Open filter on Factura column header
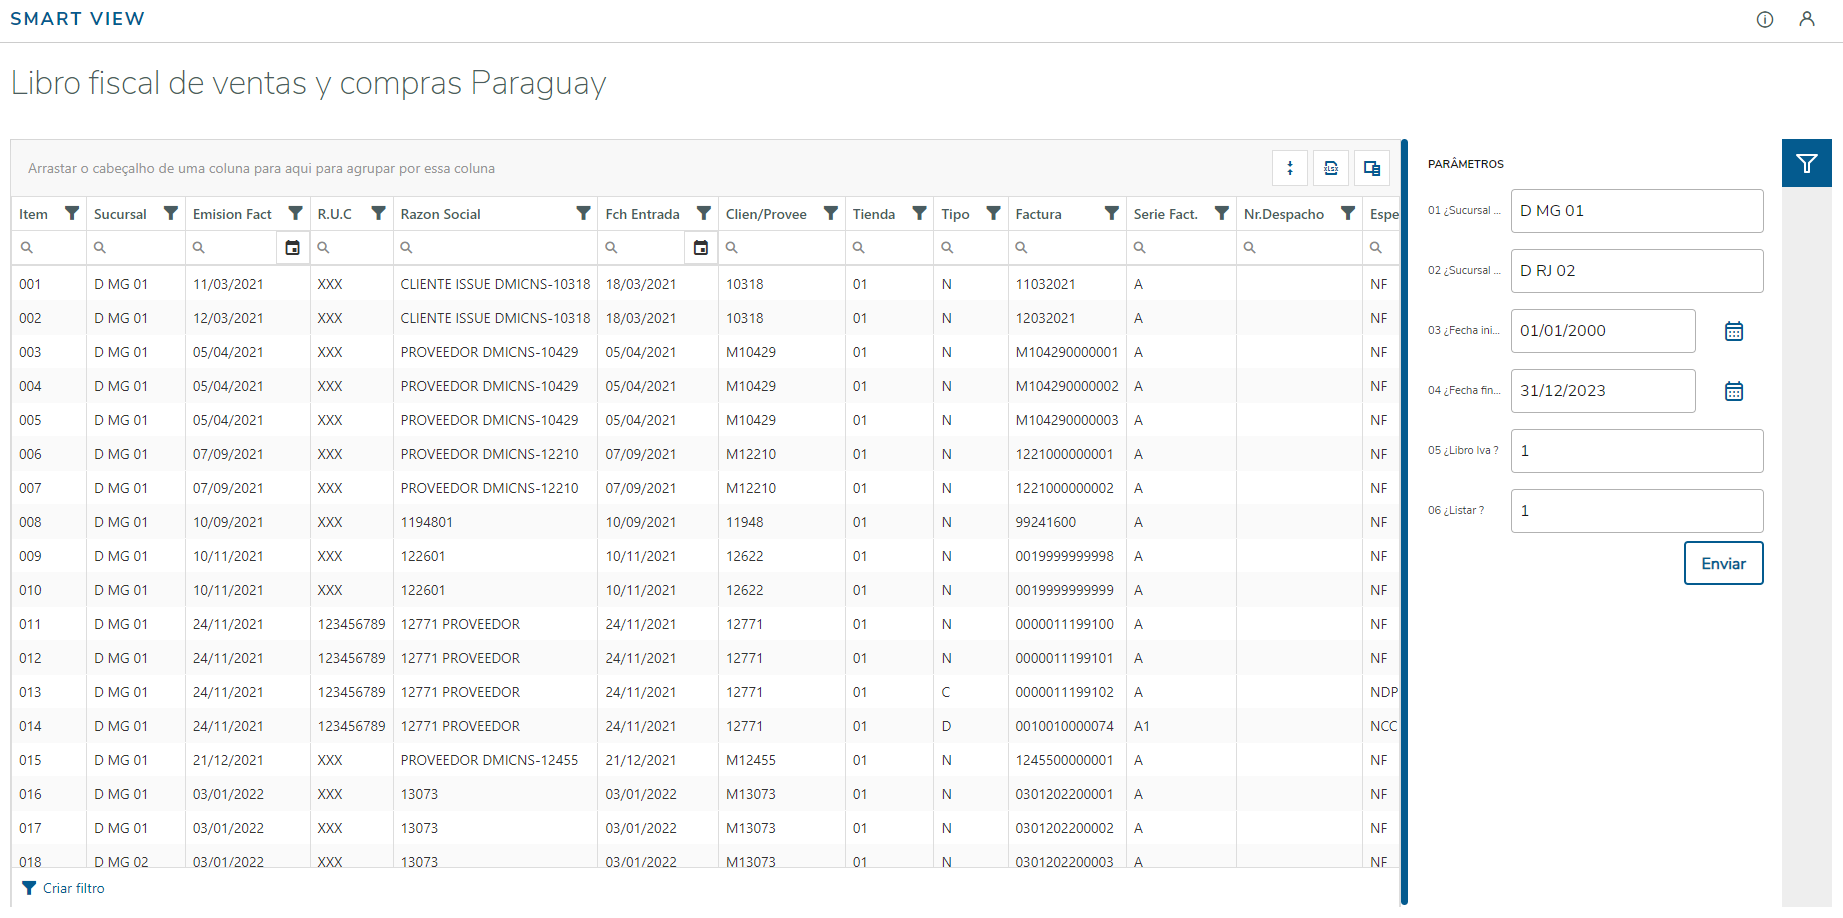The height and width of the screenshot is (918, 1843). coord(1111,213)
